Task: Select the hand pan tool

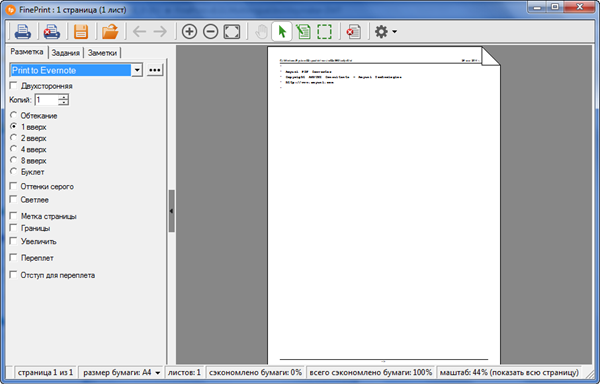Action: click(x=261, y=31)
